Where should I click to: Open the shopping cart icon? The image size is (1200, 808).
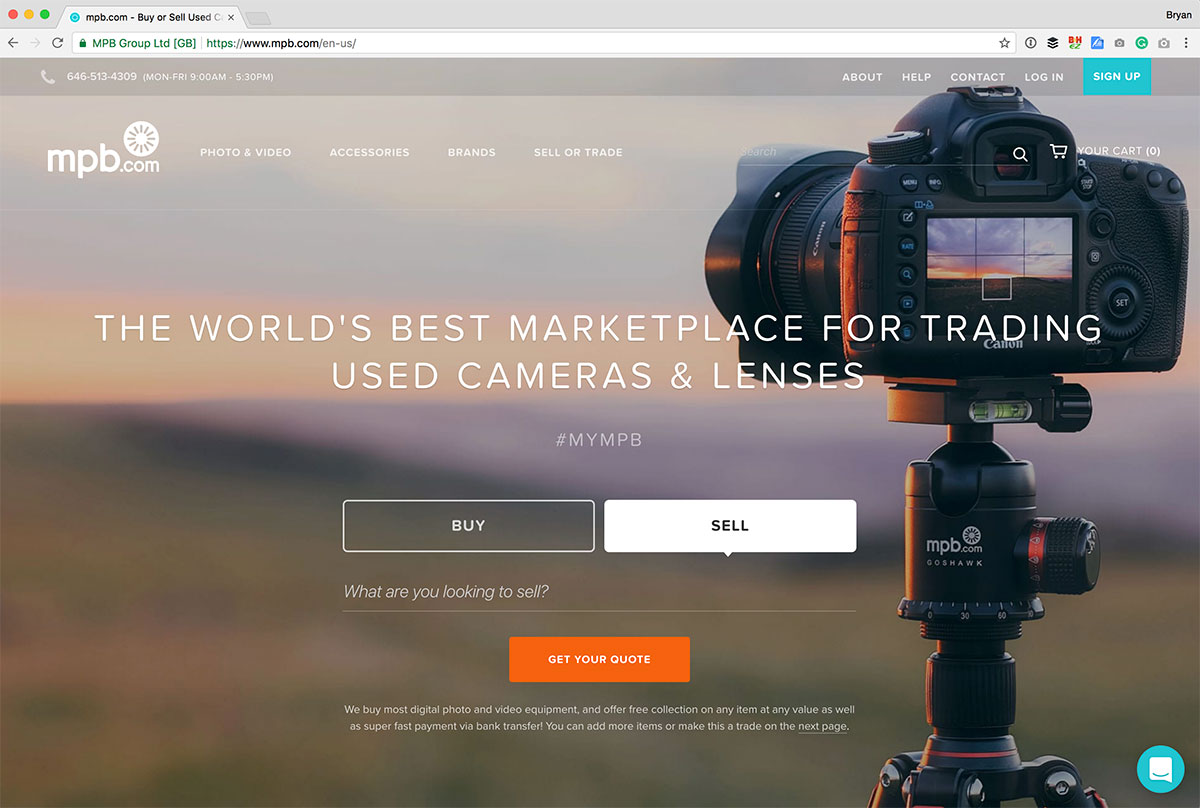(1058, 151)
